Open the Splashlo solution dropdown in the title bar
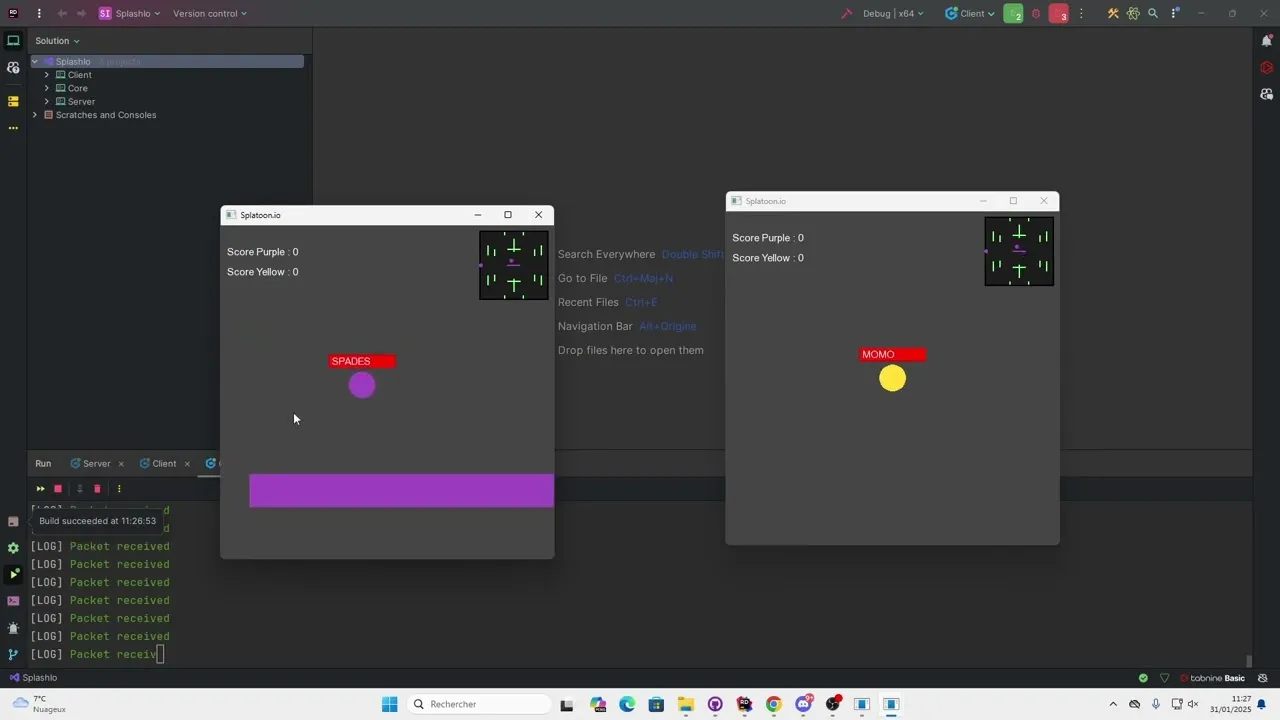Image resolution: width=1280 pixels, height=720 pixels. coord(130,14)
